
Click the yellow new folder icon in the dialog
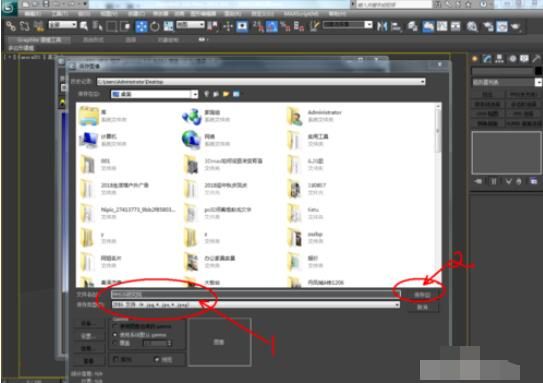coord(226,94)
